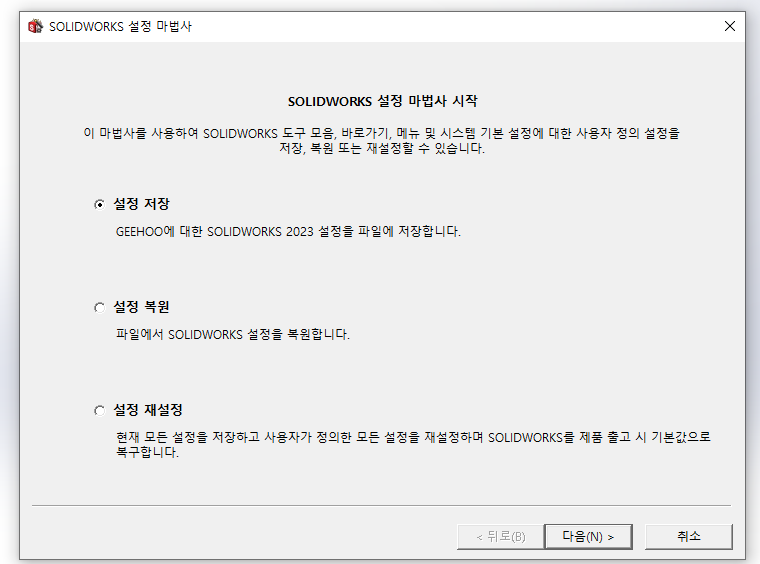This screenshot has width=760, height=564.
Task: Choose the 설정 복원 radio option
Action: [99, 308]
